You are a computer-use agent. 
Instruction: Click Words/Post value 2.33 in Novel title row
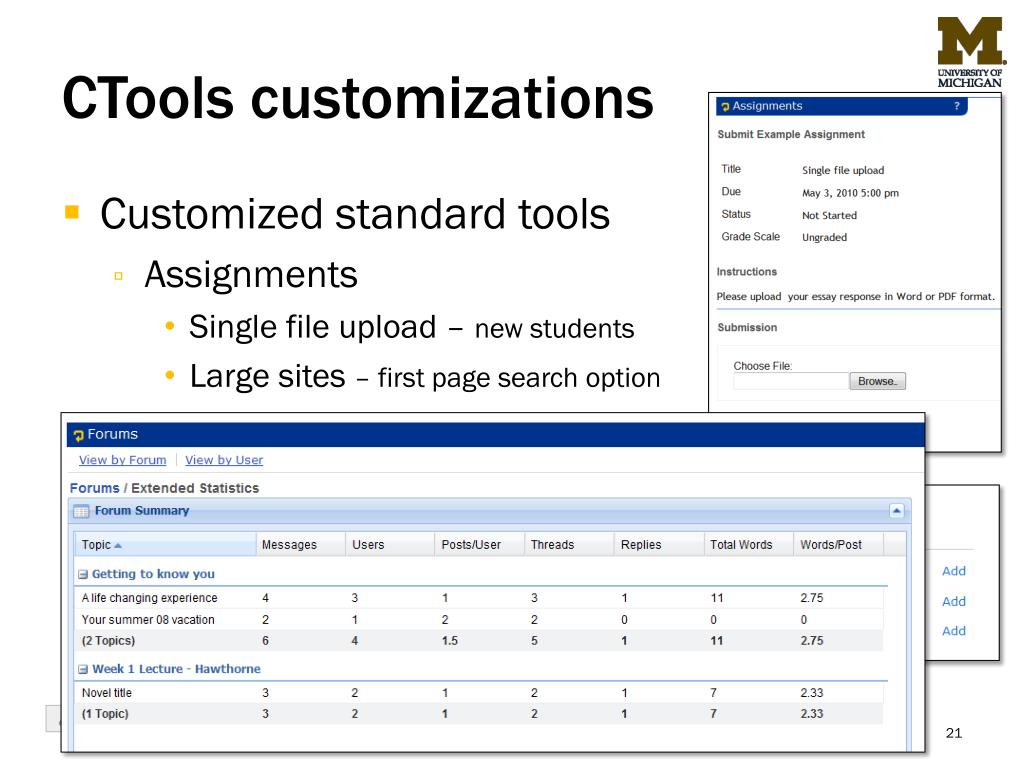click(x=812, y=693)
